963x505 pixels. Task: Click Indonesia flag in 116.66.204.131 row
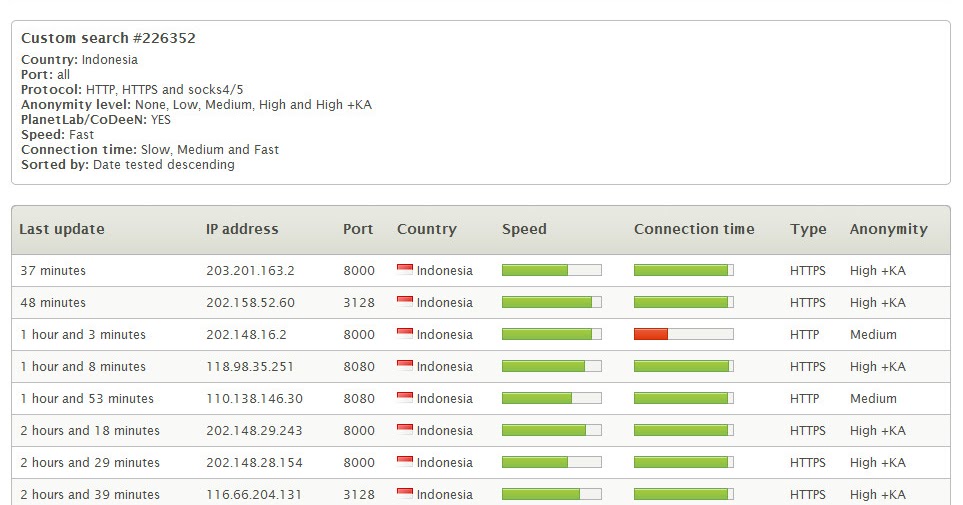tap(405, 493)
